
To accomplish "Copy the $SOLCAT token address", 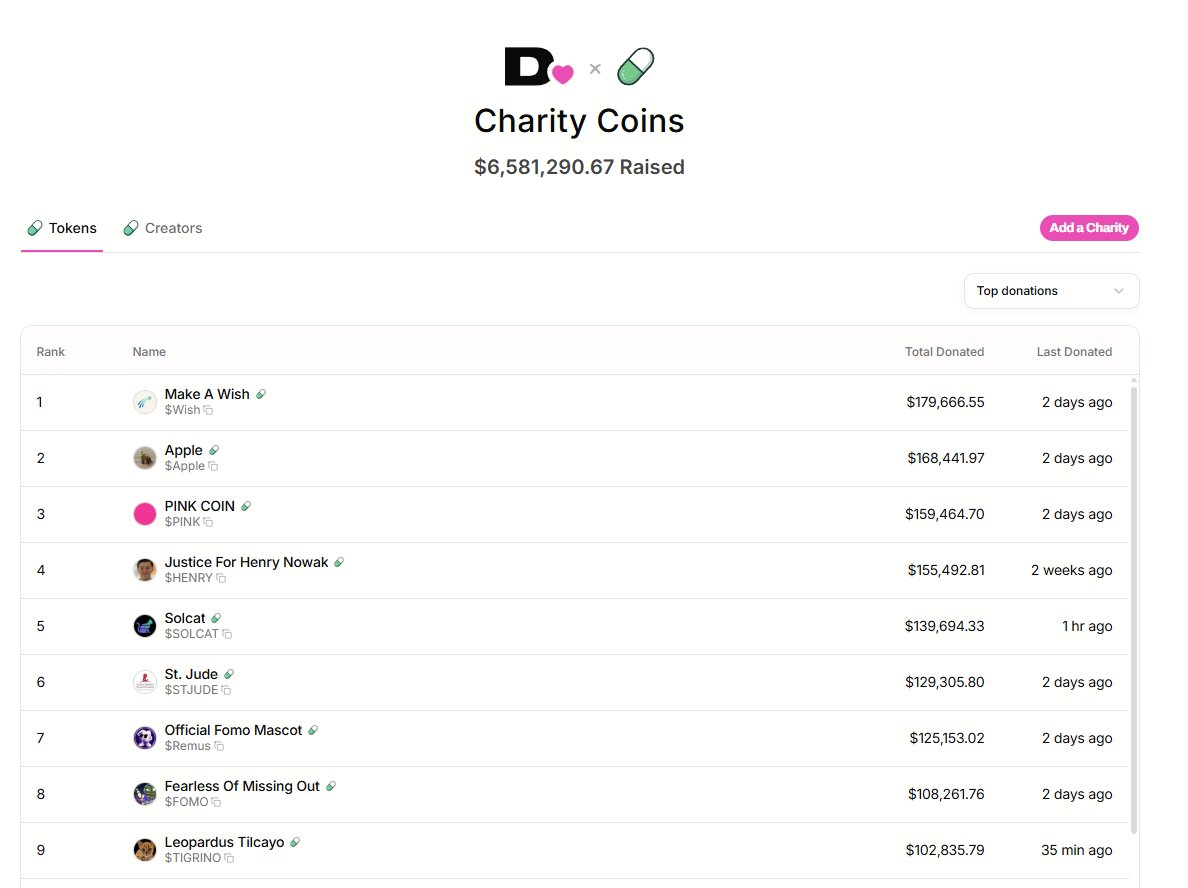I will point(227,635).
